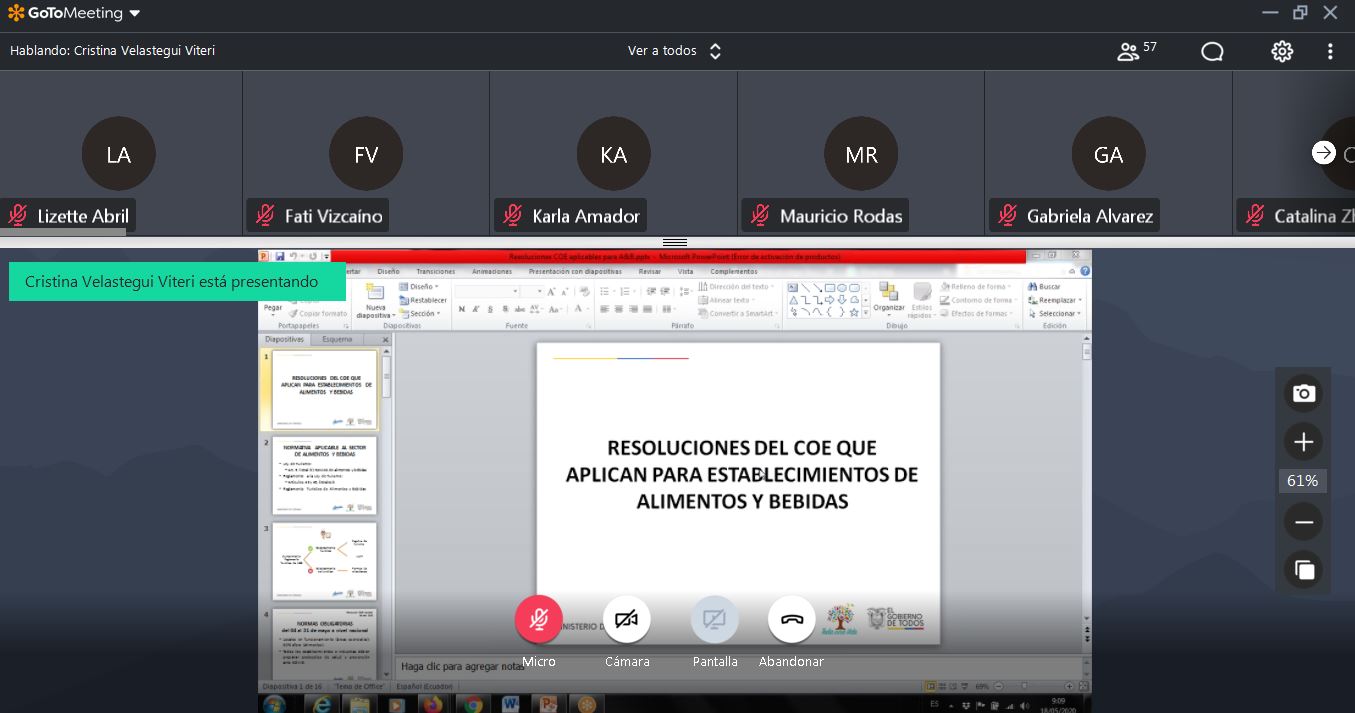Open the Ver a todos view selector
The height and width of the screenshot is (713, 1355).
click(674, 51)
